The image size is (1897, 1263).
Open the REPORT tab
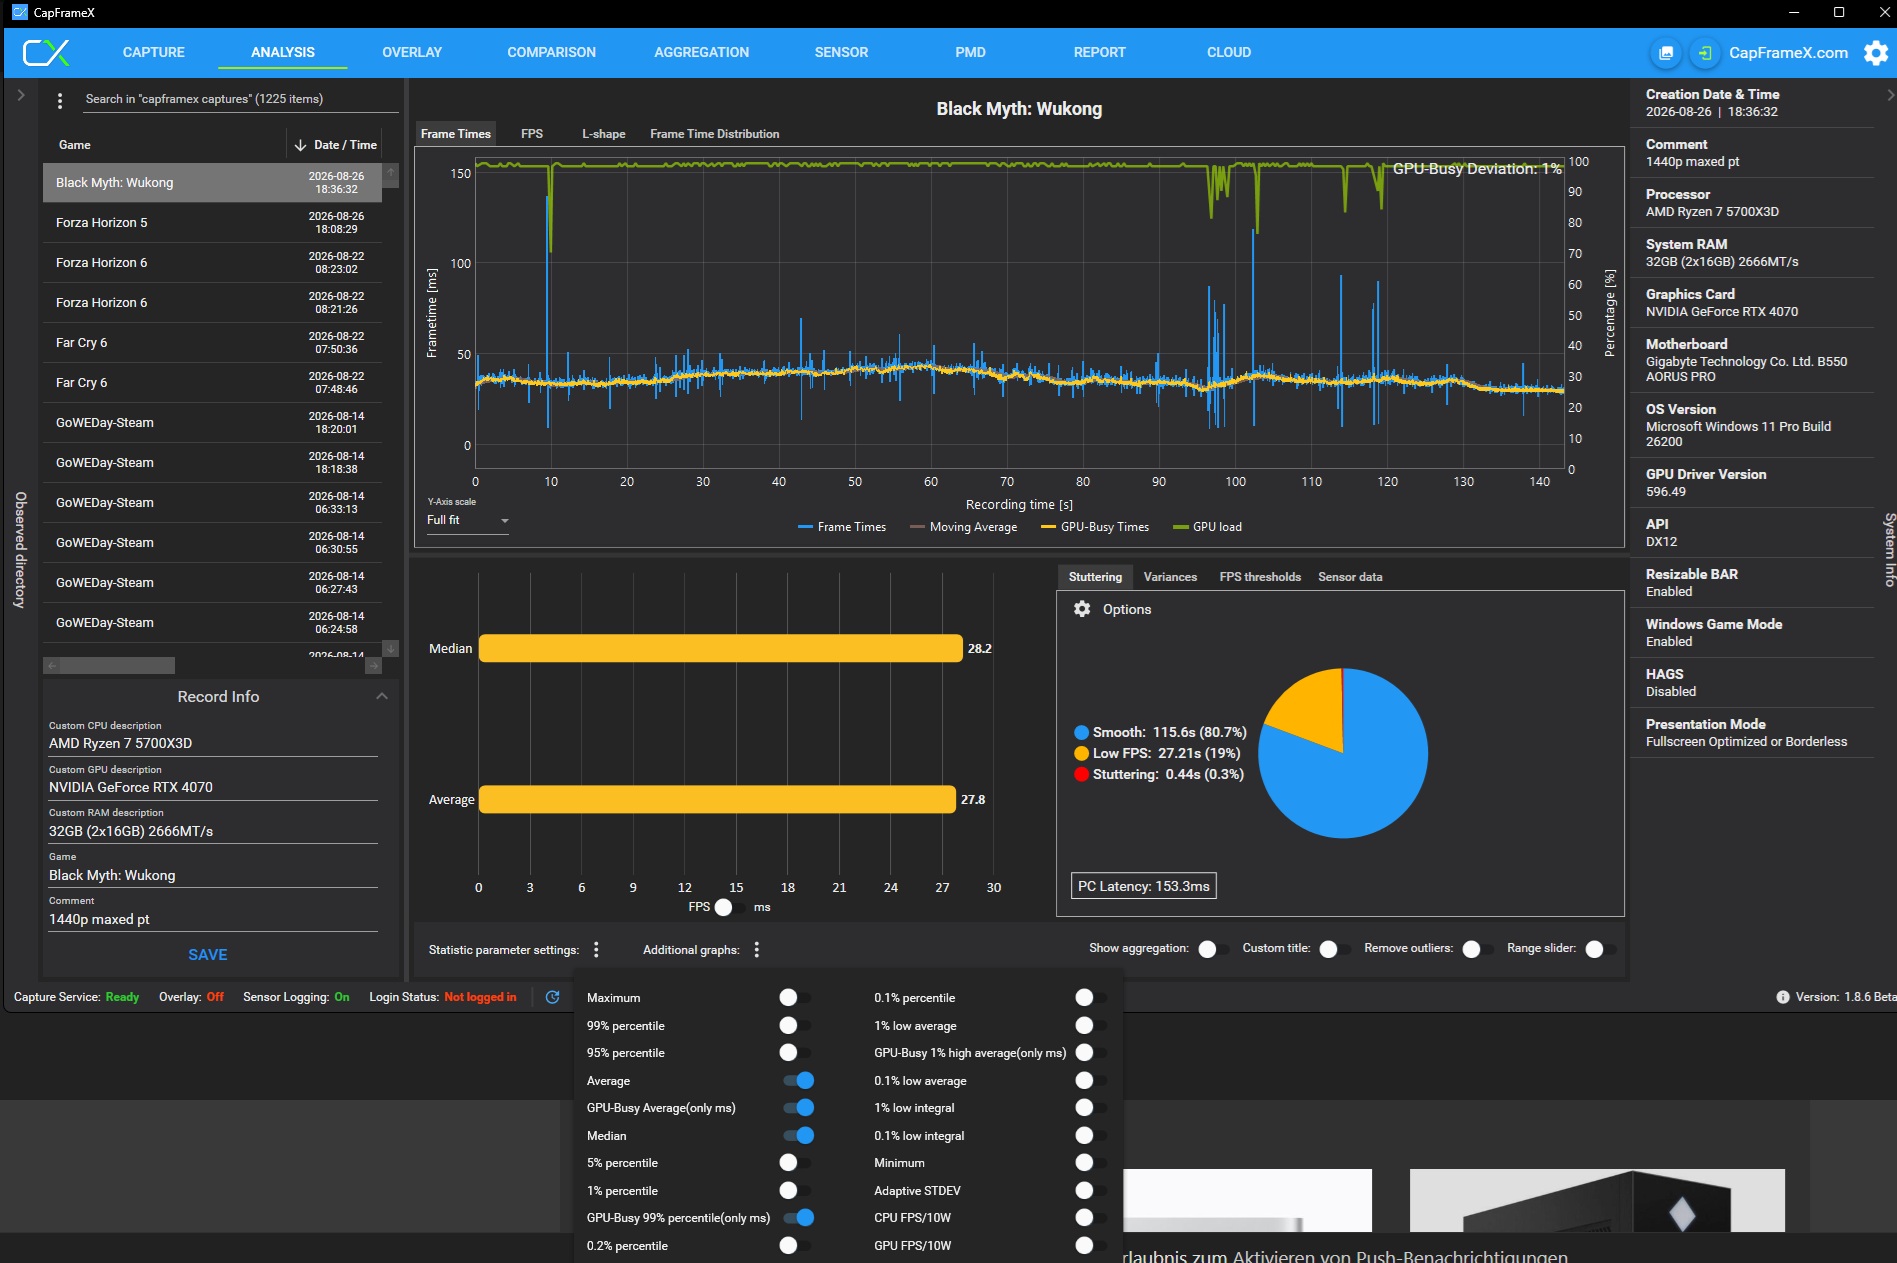1099,52
